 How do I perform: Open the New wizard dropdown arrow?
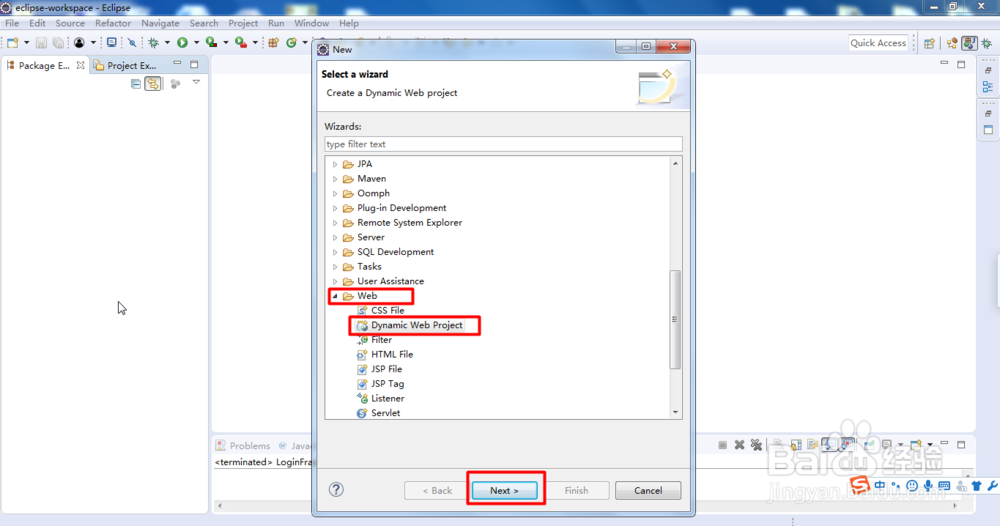(x=26, y=43)
